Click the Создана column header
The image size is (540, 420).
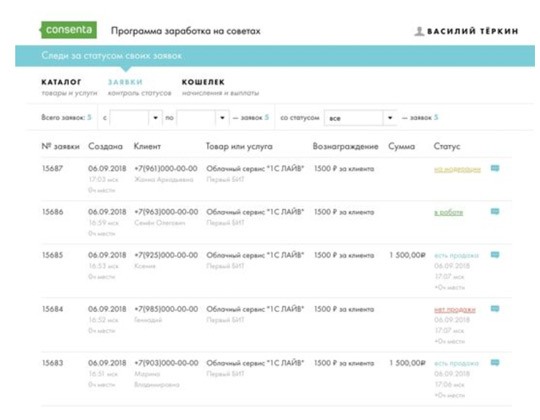(x=105, y=146)
